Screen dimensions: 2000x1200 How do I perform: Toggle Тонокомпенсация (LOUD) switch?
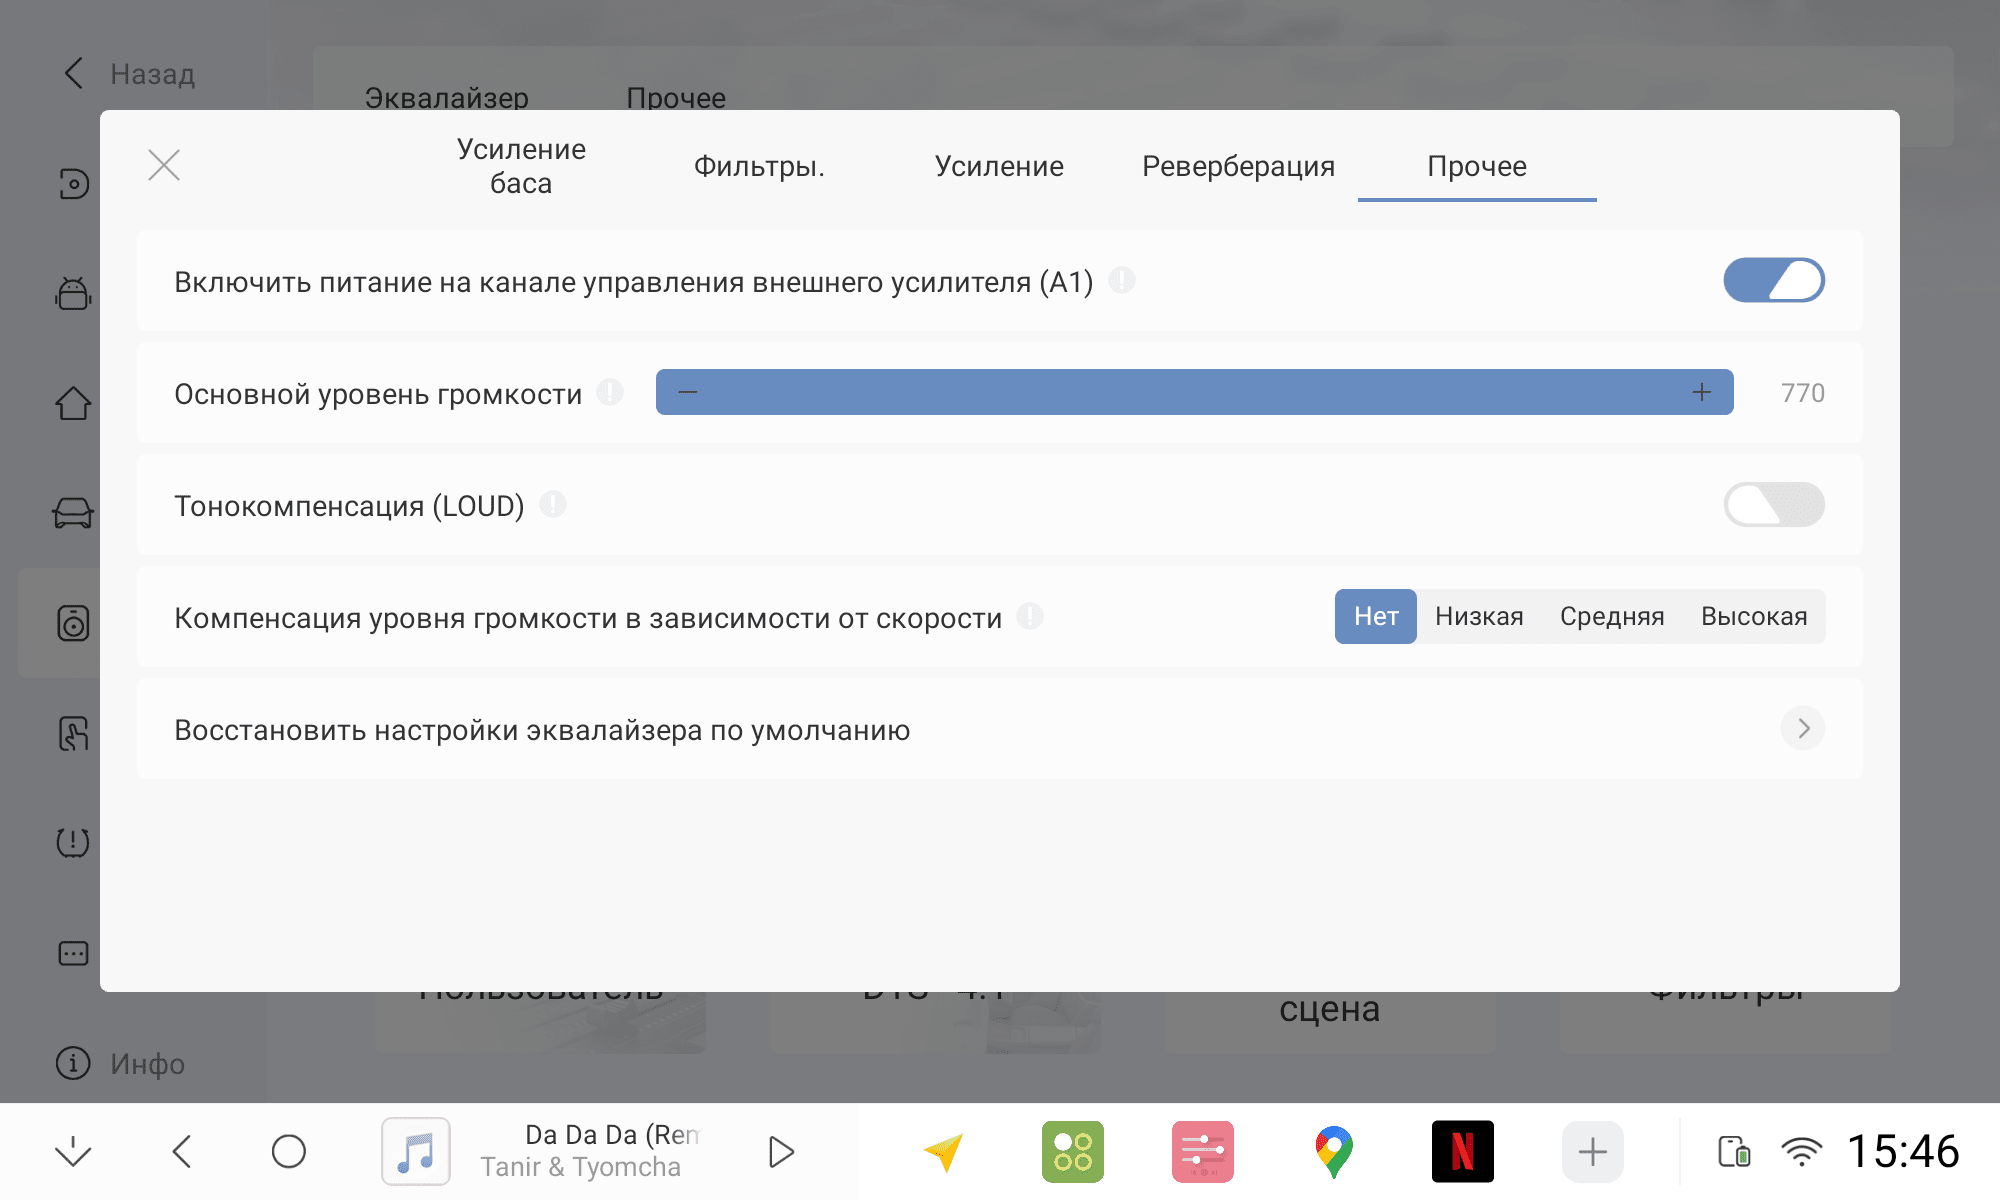[x=1774, y=504]
